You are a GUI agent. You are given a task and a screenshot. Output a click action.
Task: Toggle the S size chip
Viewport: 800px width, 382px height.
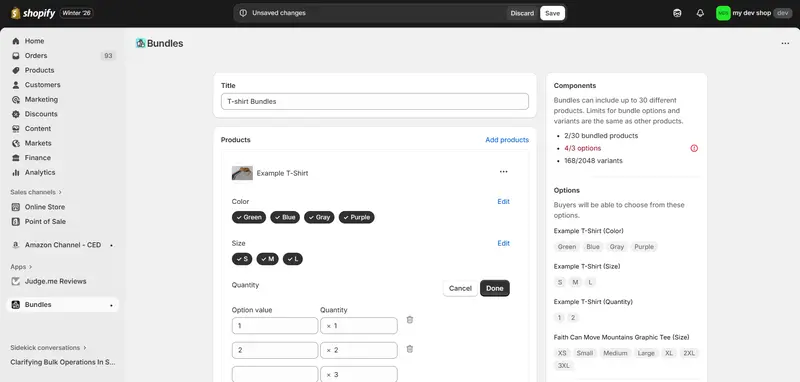click(242, 259)
